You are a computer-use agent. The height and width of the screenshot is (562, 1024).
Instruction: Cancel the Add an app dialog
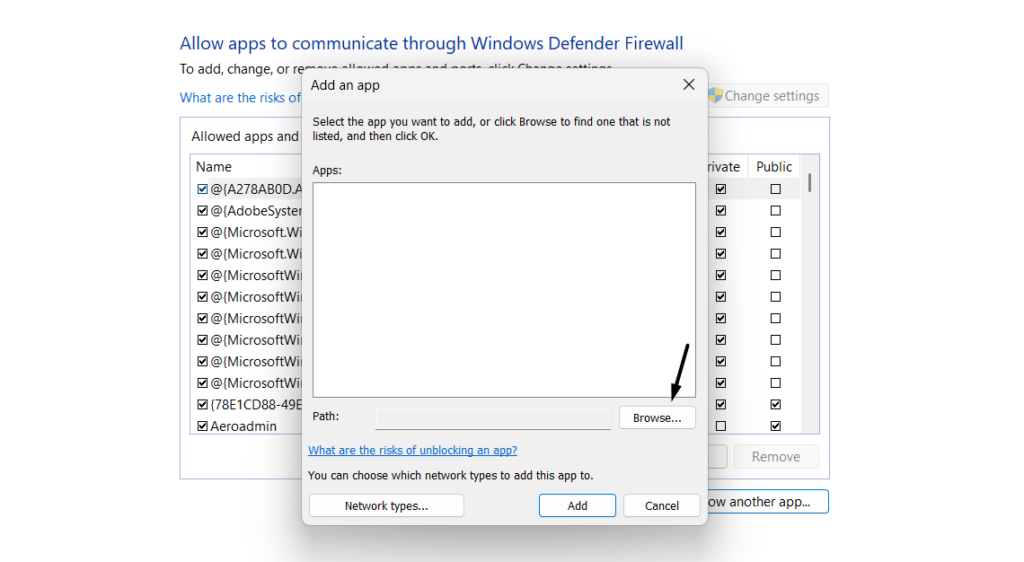[x=661, y=506]
